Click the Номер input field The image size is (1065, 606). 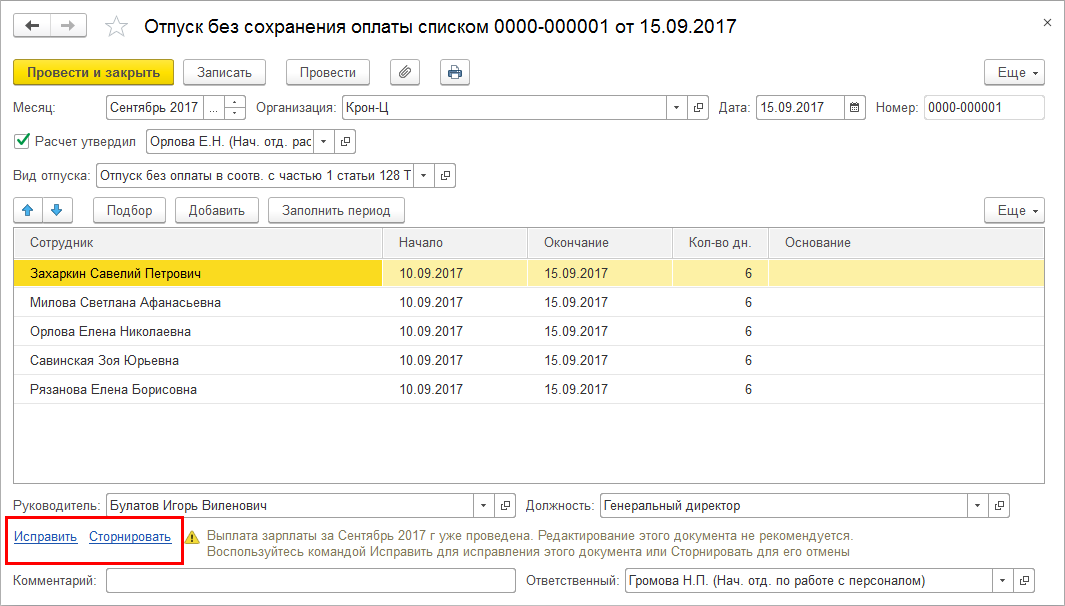(x=984, y=107)
